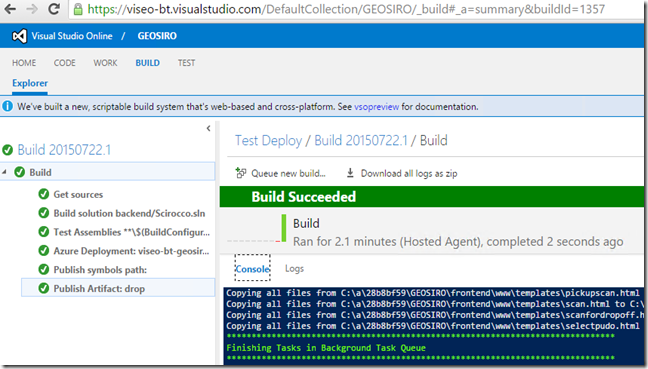Viewport: 648px width, 369px height.
Task: Click green check icon of Test Assemblies
Action: [43, 232]
